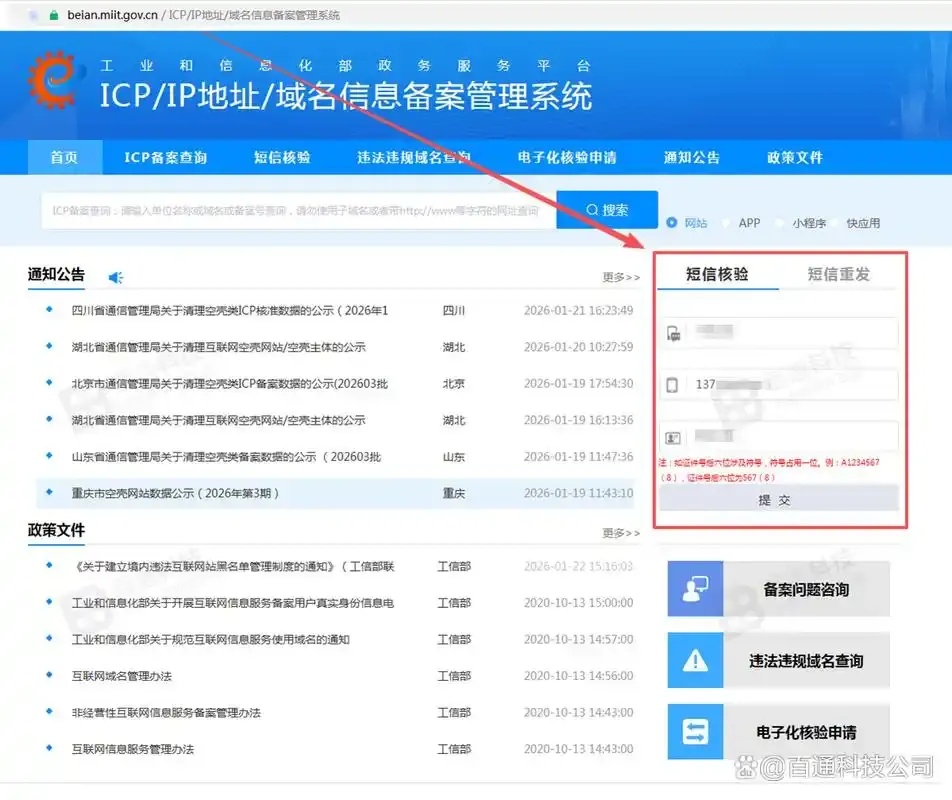952x800 pixels.
Task: Select the APP radio option
Action: click(x=726, y=223)
